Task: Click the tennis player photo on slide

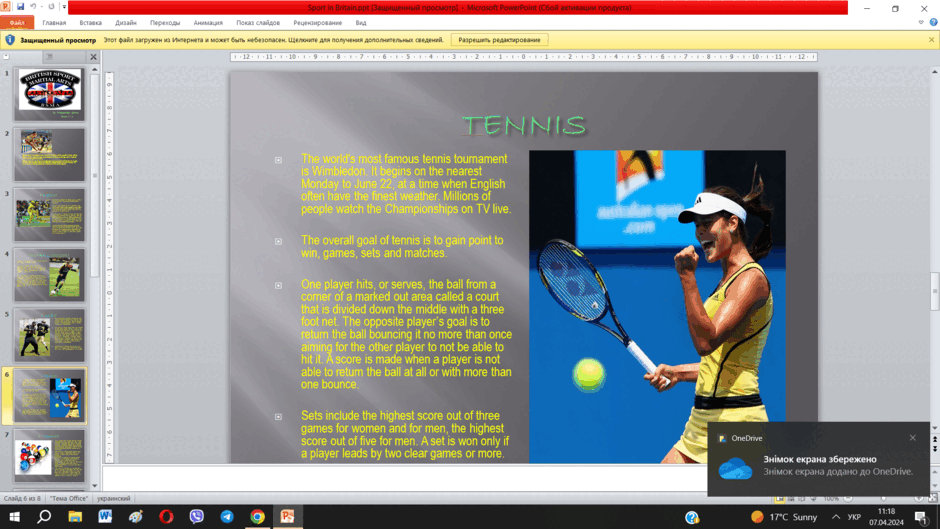Action: [x=657, y=306]
